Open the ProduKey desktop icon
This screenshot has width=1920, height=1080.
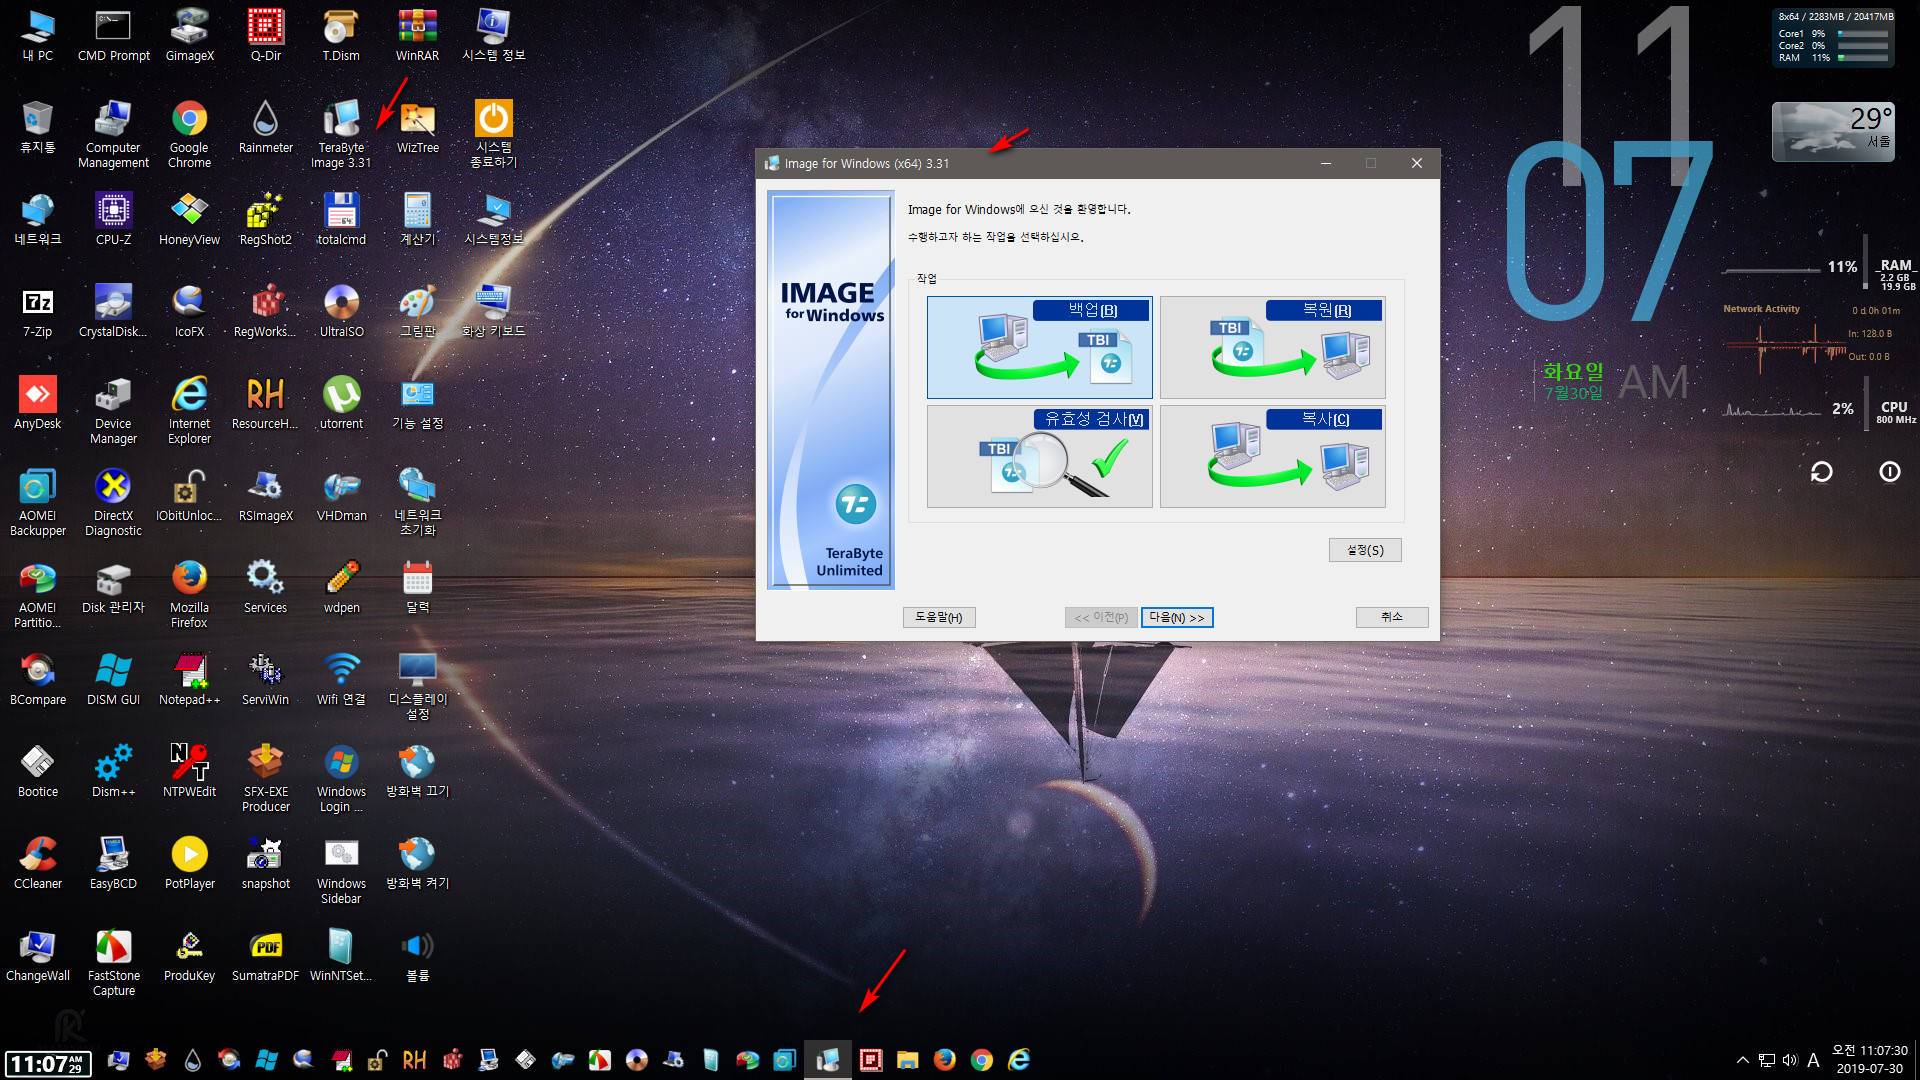tap(189, 955)
